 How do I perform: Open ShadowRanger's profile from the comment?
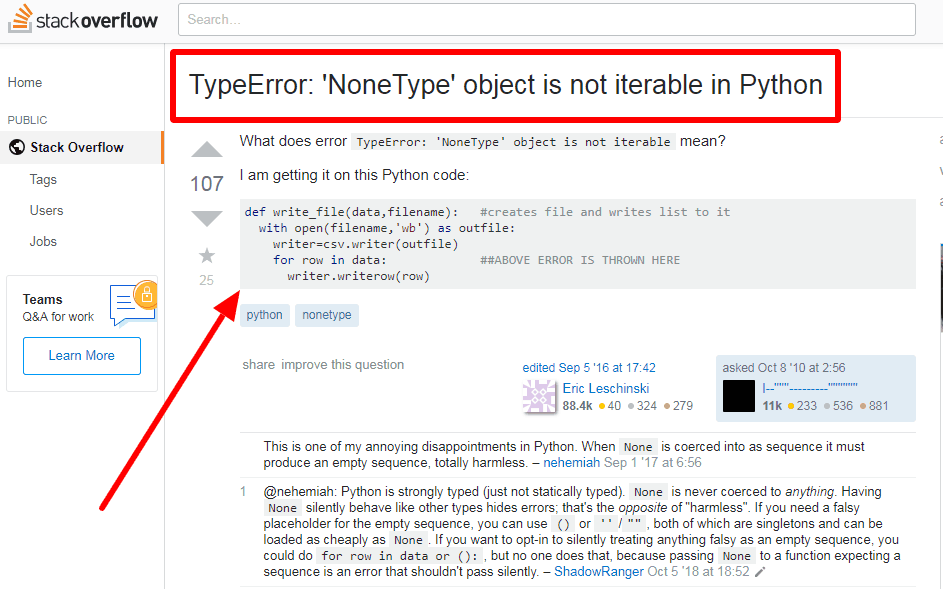click(598, 572)
